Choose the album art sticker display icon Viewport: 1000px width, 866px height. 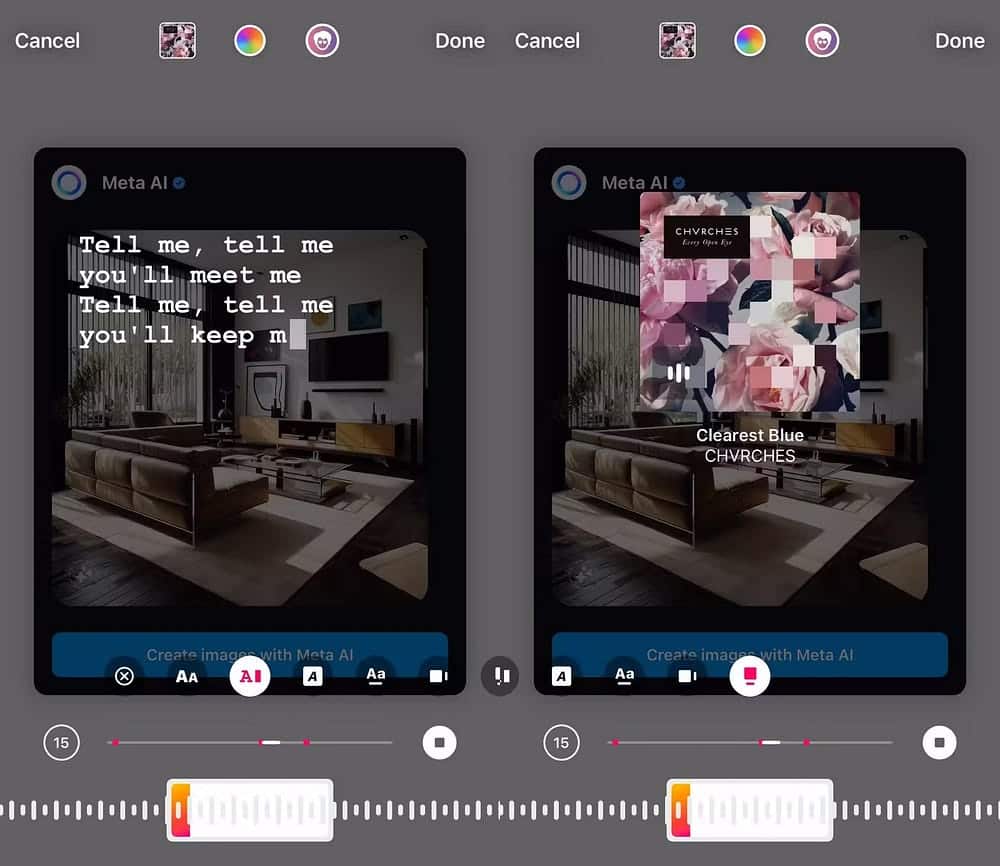(x=437, y=676)
